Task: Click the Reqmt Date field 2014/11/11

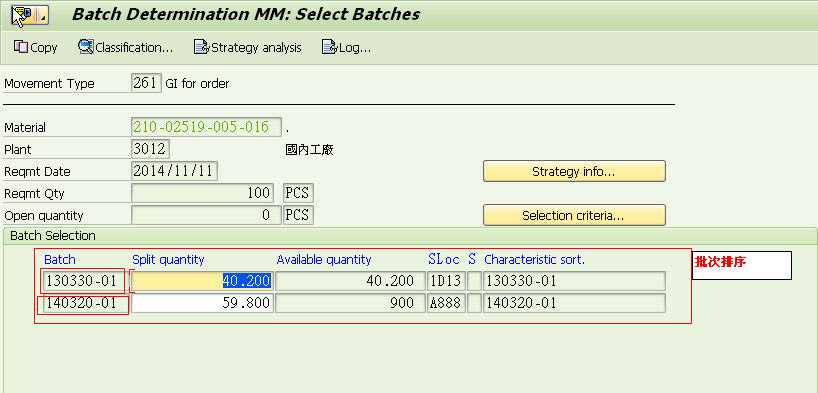Action: coord(174,171)
